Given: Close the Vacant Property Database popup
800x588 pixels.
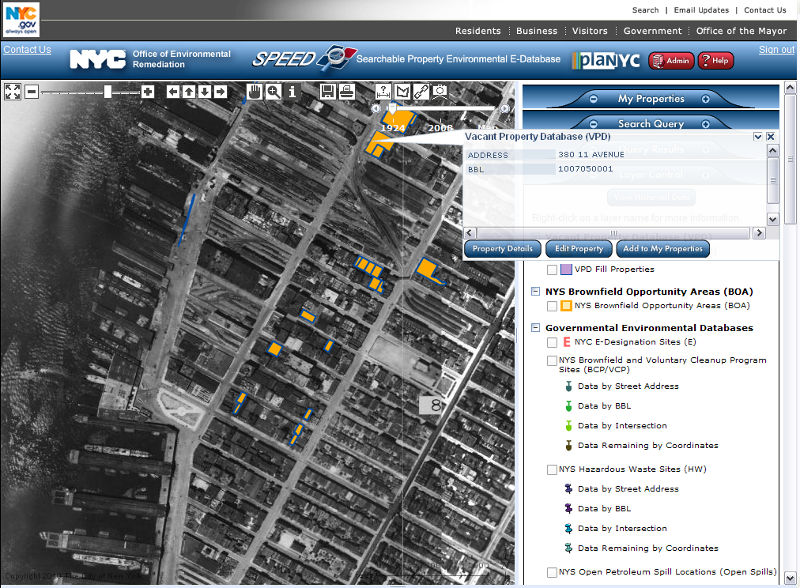Looking at the screenshot, I should coord(770,137).
